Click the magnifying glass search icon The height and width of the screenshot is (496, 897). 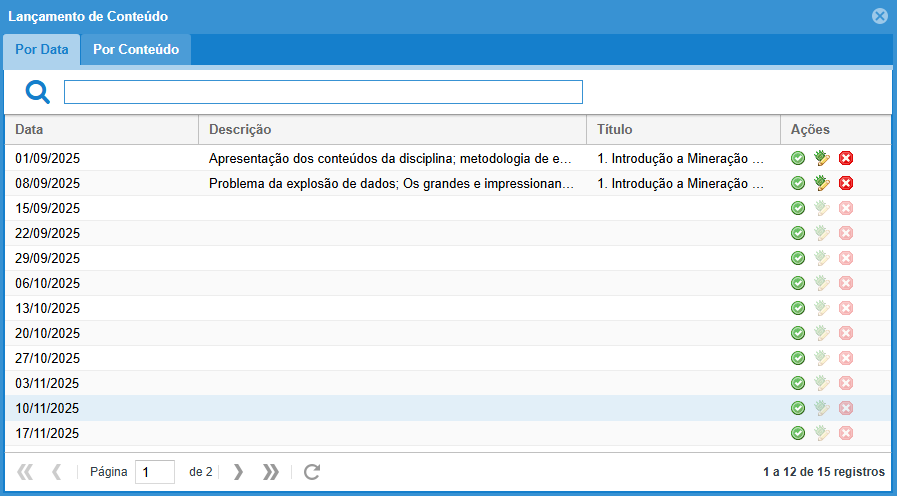tap(38, 93)
